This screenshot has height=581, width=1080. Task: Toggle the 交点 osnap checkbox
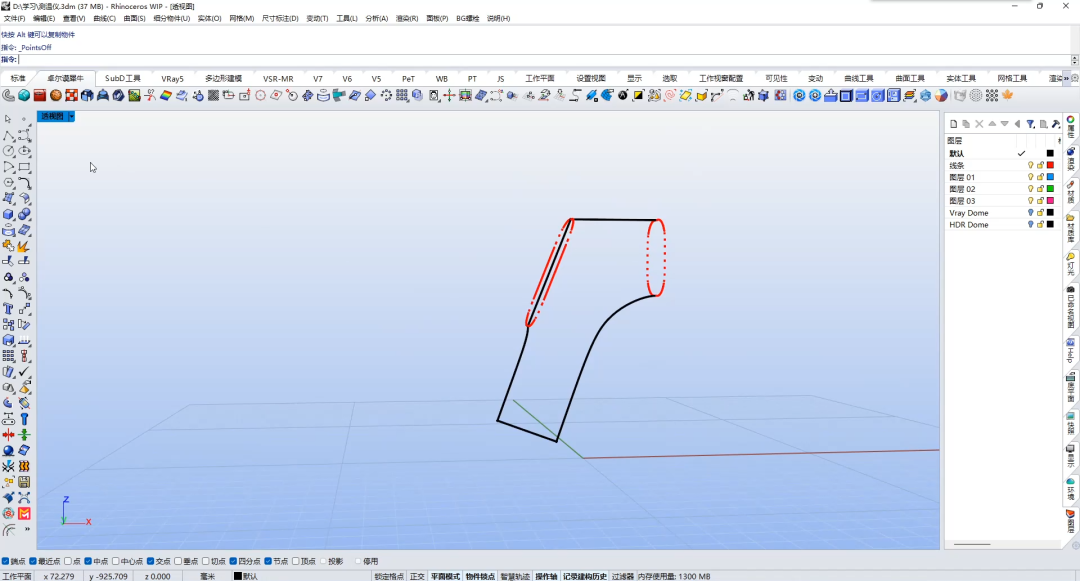tap(150, 561)
